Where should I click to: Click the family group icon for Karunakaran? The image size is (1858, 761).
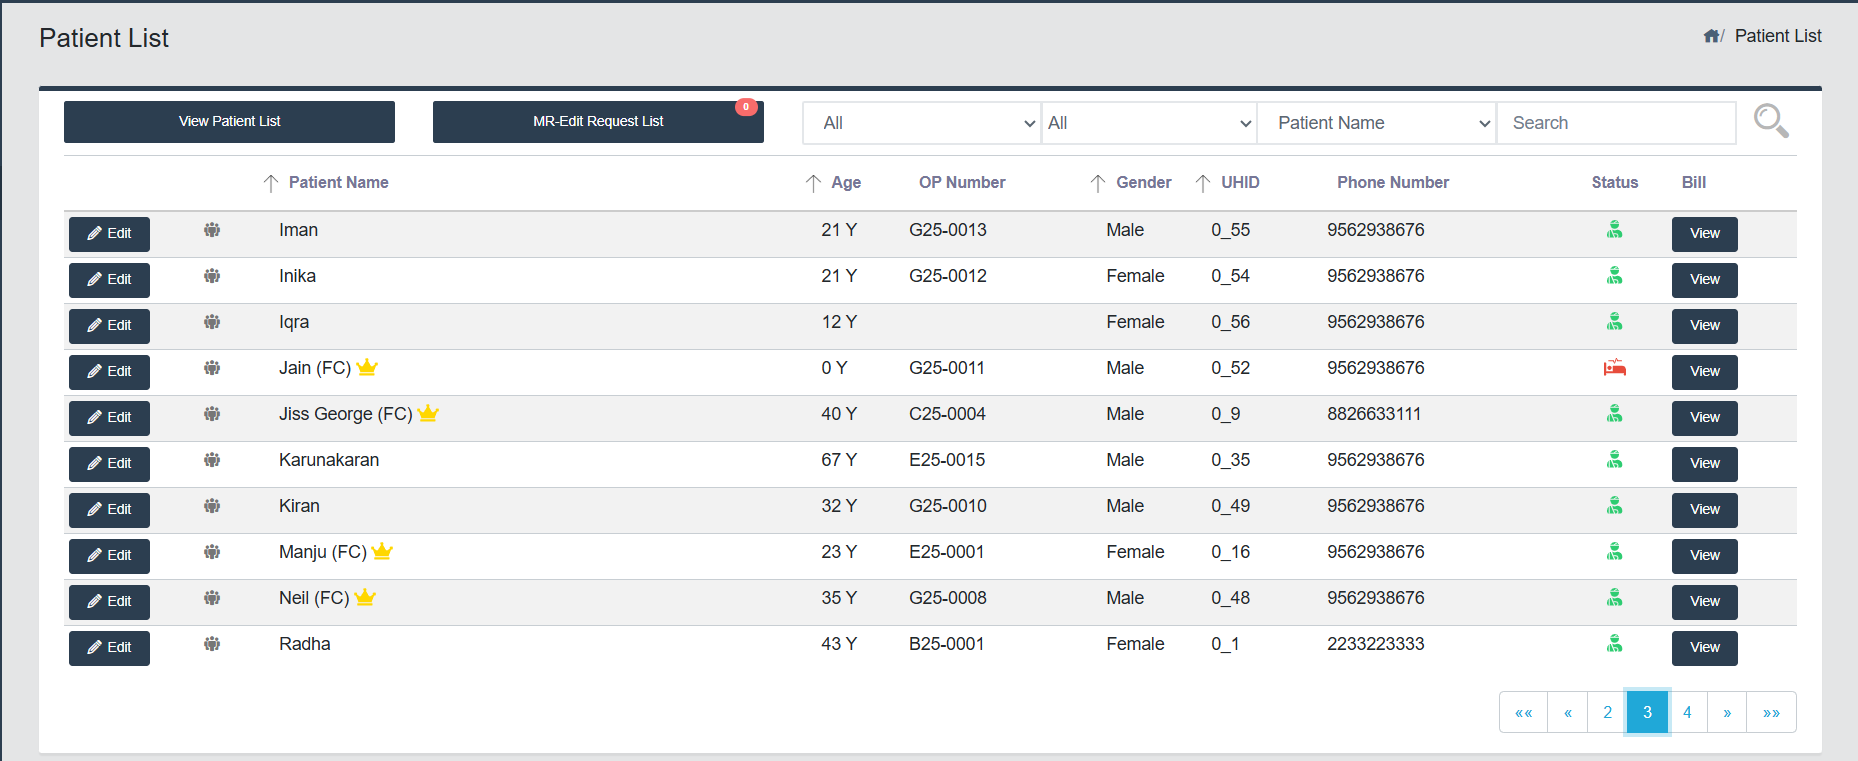212,460
